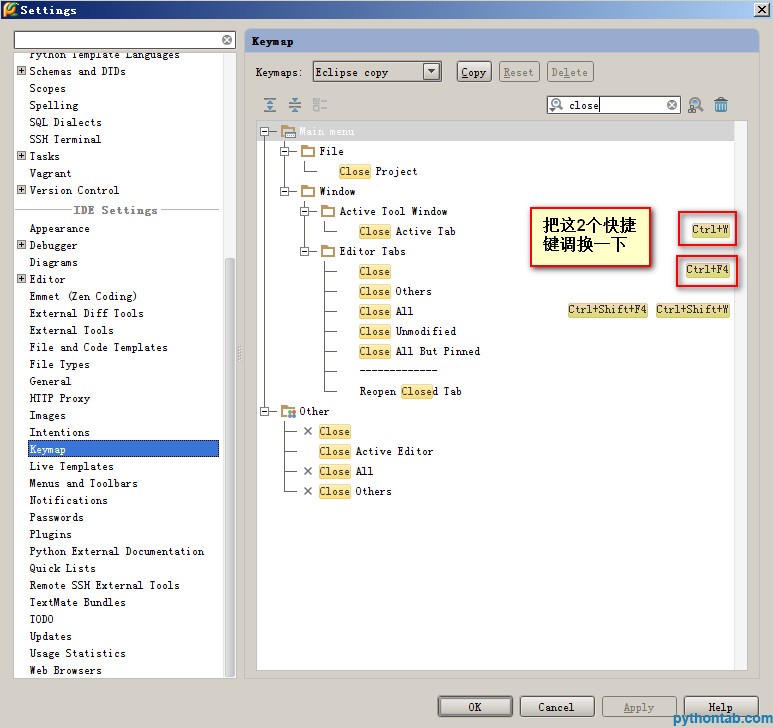Click the Collapse All icon in Keymap toolbar
Viewport: 773px width, 728px height.
[295, 104]
